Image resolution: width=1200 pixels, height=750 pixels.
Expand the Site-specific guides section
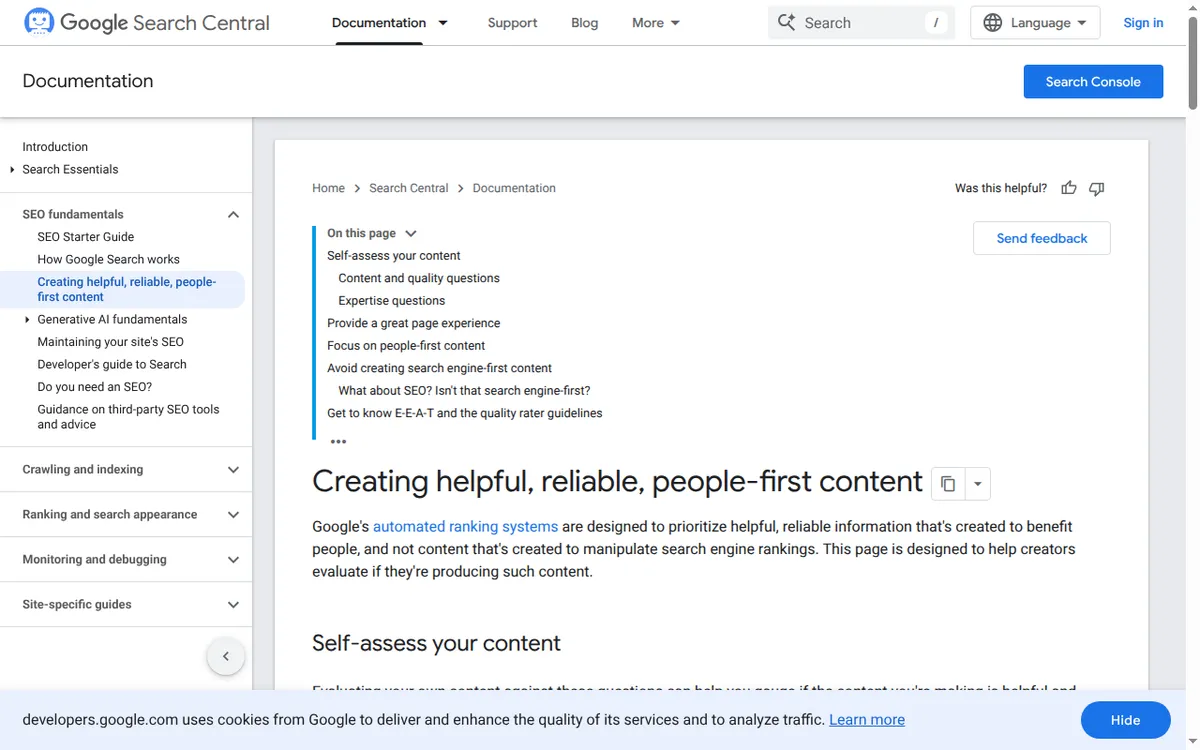click(x=233, y=605)
